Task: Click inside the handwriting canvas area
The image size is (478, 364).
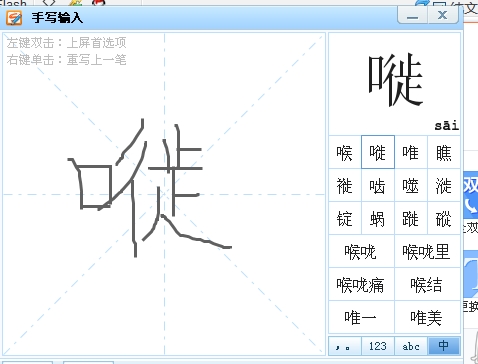Action: coord(164,194)
